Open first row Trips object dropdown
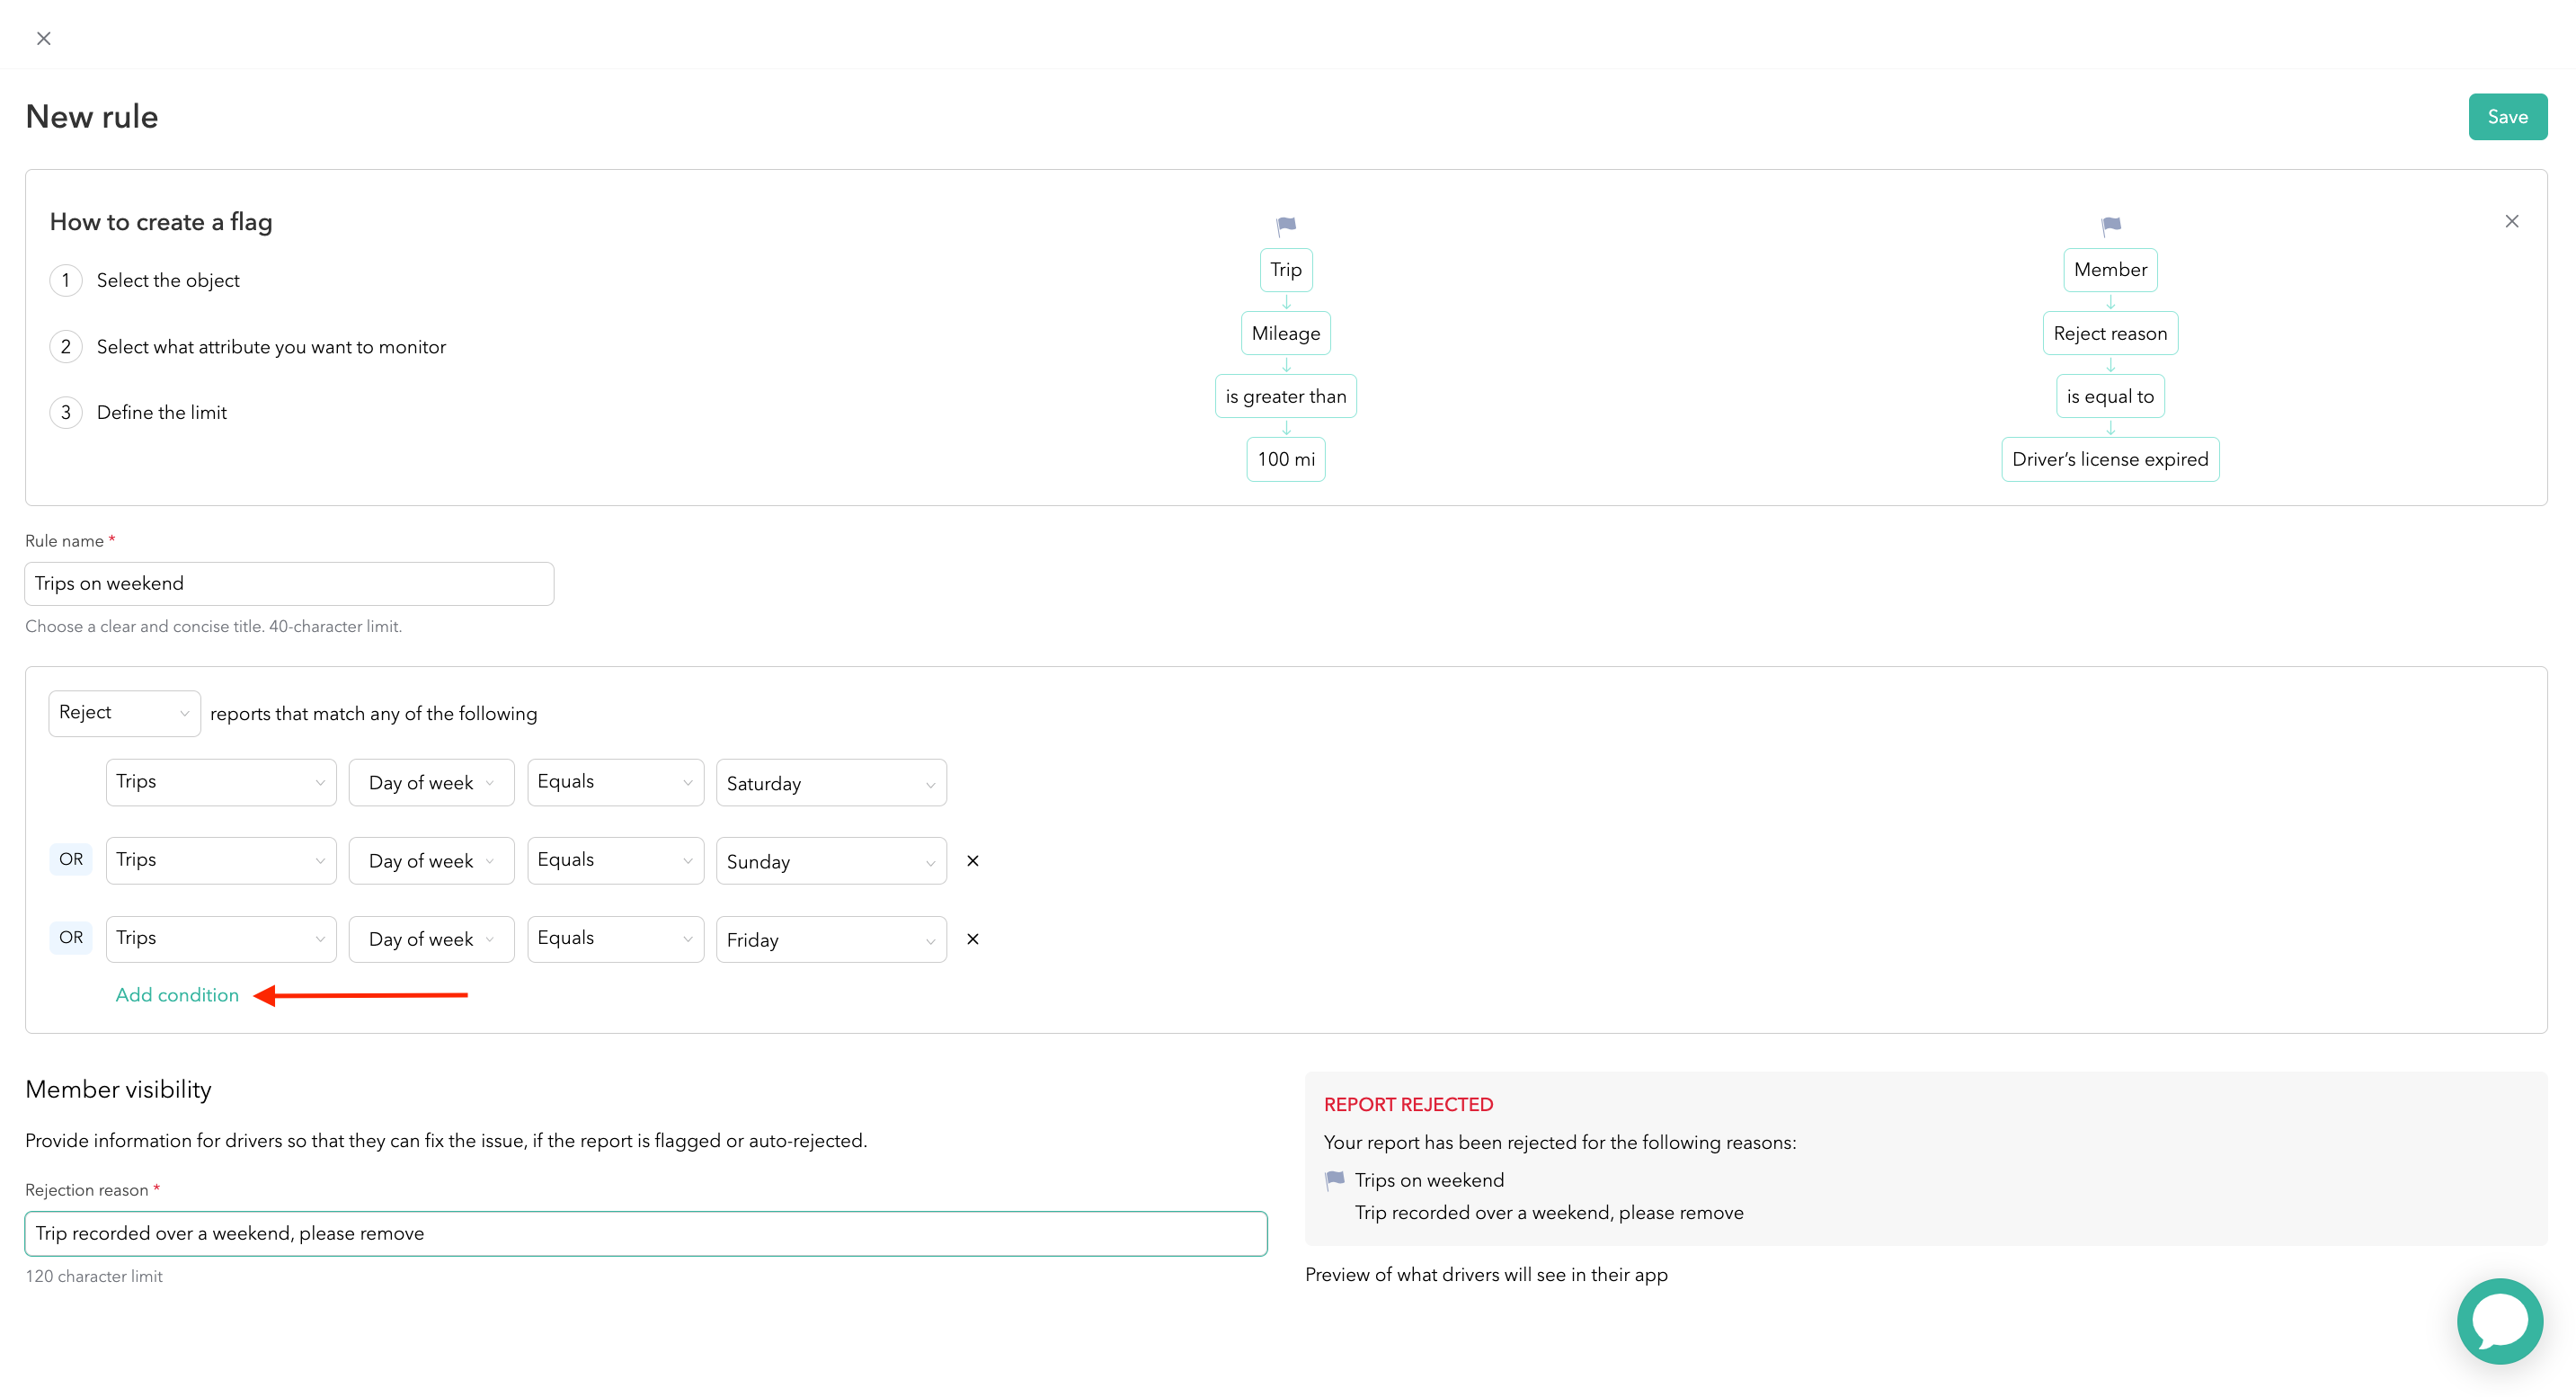Screen dimensions: 2576x1397 [x=220, y=782]
